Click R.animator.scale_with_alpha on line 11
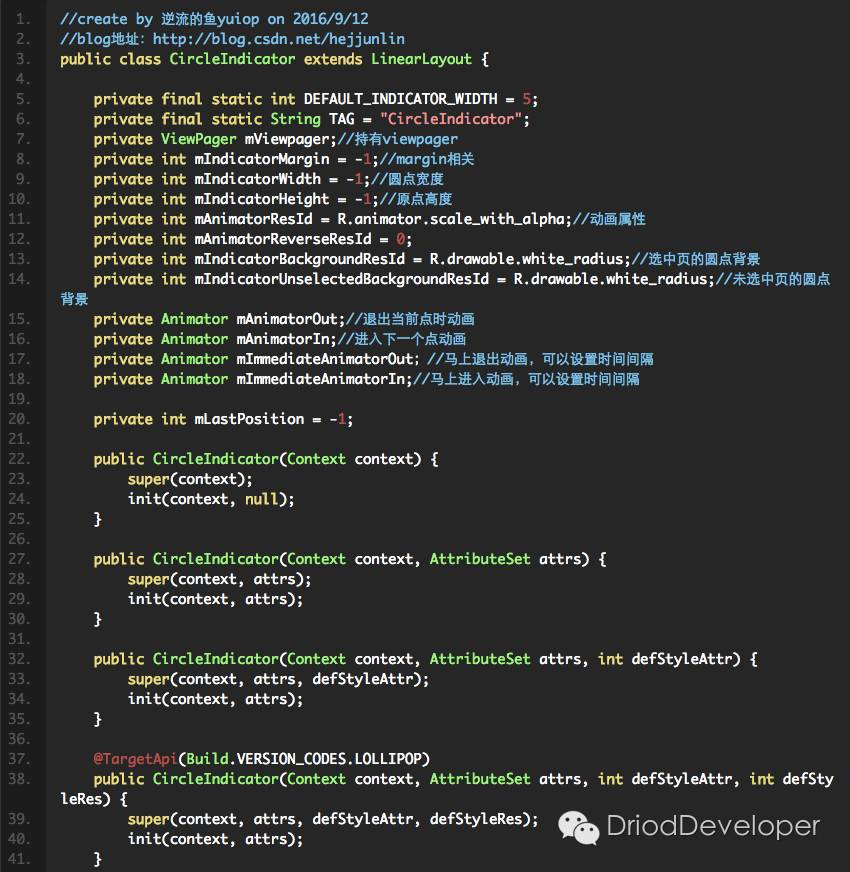The image size is (850, 872). tap(452, 219)
